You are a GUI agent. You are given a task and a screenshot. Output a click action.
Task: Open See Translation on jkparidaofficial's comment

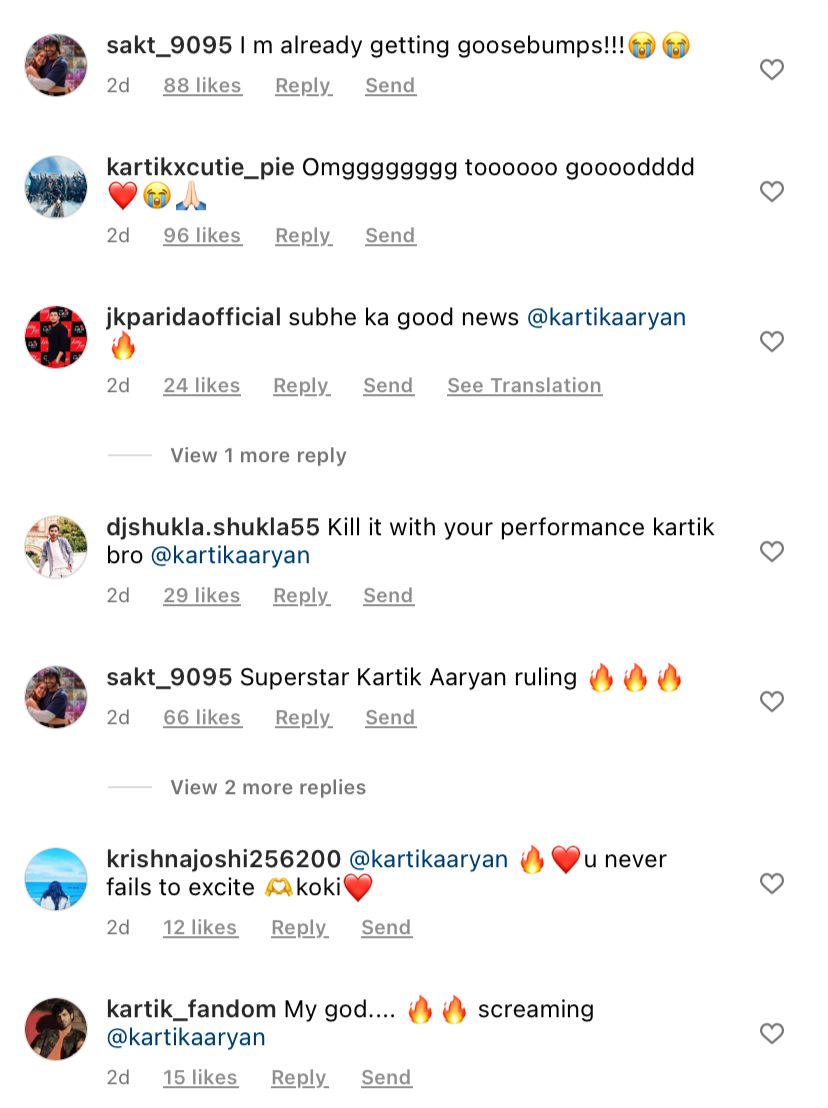point(524,385)
